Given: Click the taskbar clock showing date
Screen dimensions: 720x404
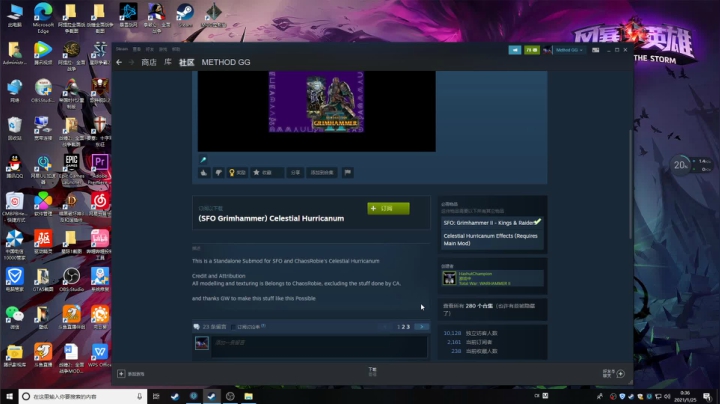Looking at the screenshot, I should (x=685, y=396).
